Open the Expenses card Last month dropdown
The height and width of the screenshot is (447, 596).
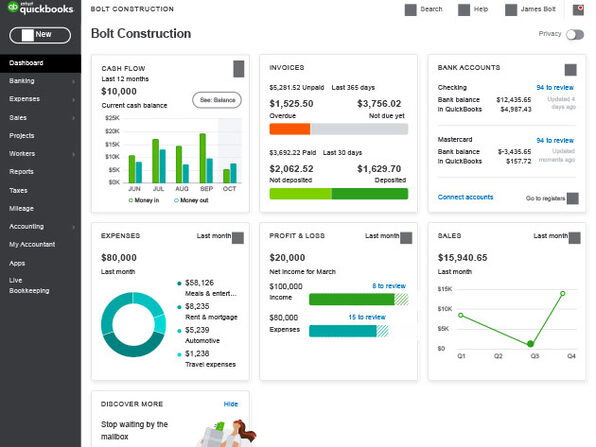[x=238, y=238]
